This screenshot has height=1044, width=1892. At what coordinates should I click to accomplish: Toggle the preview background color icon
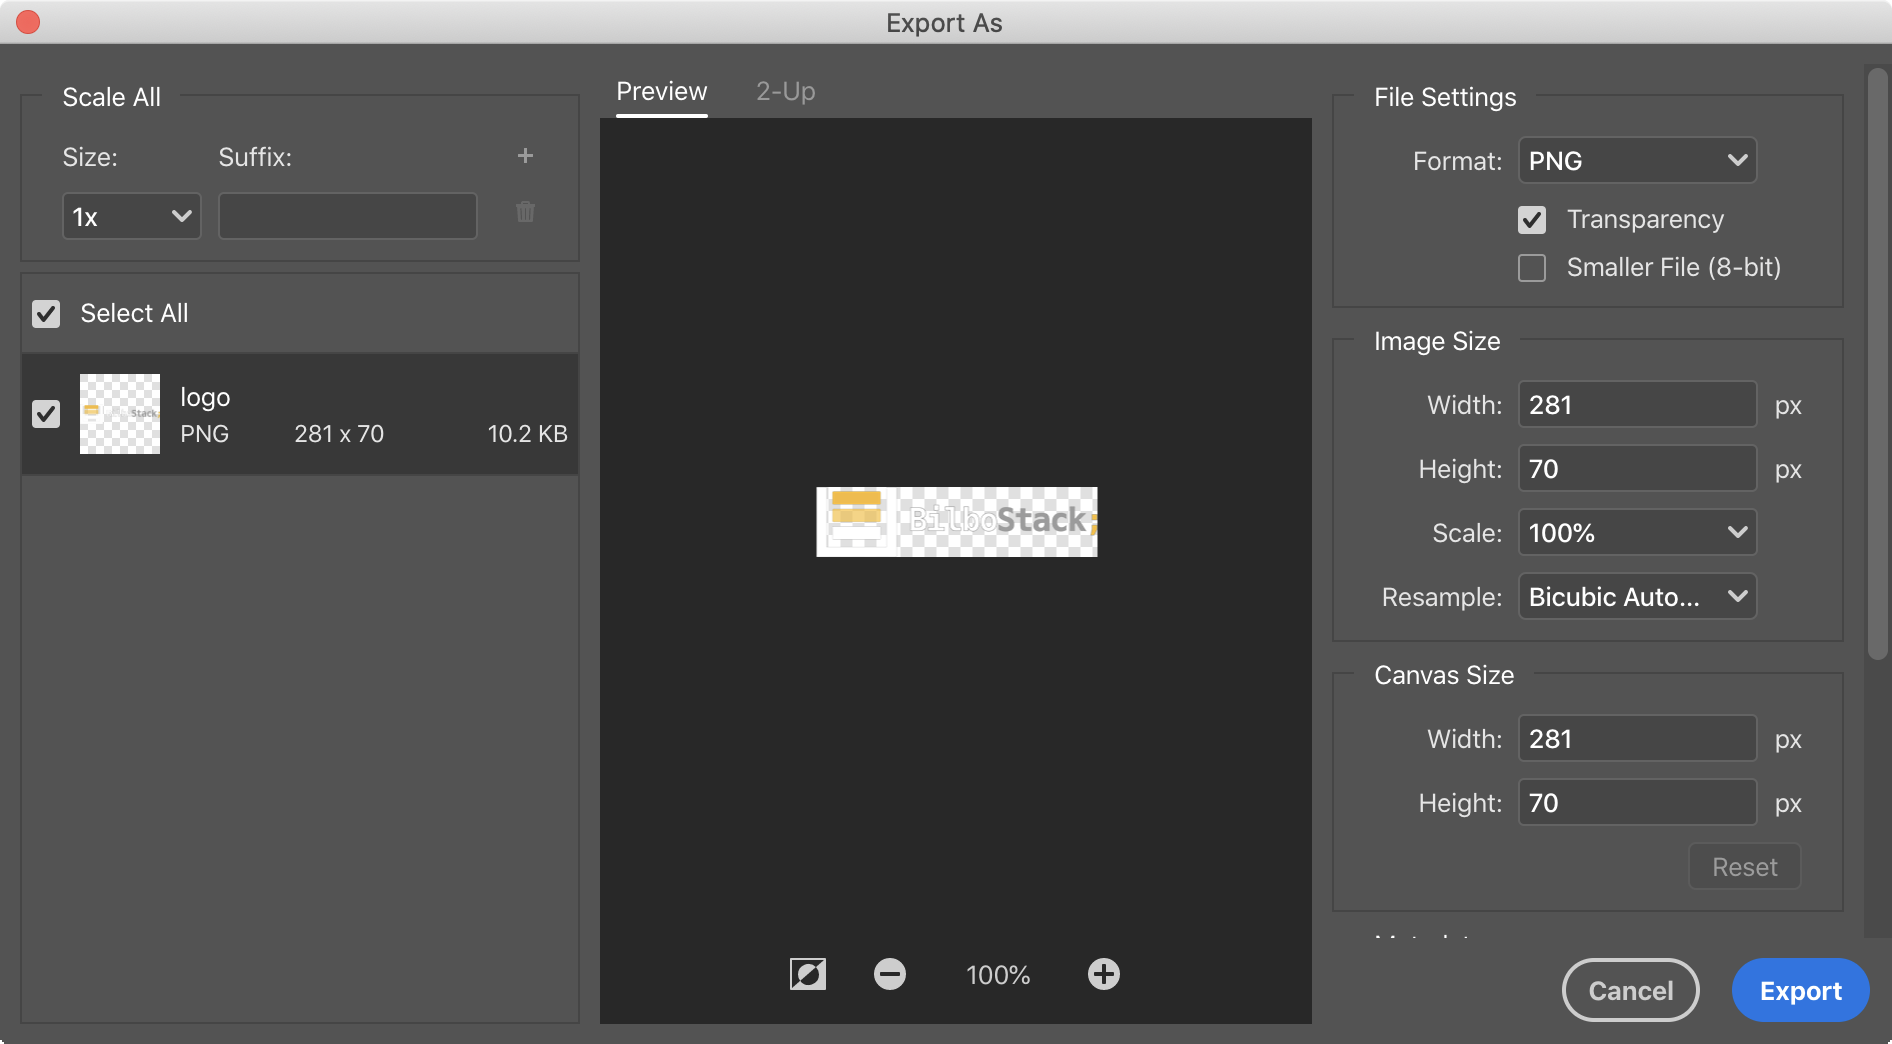click(808, 974)
